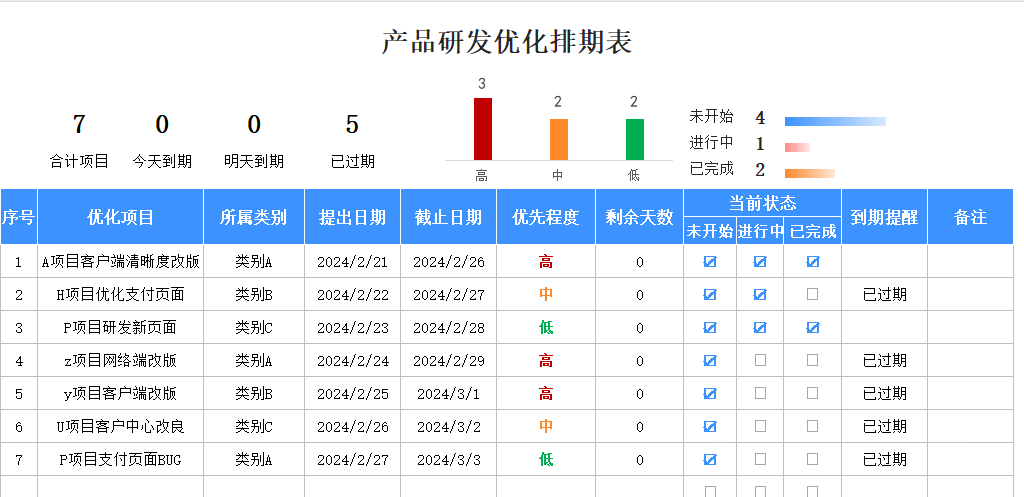The height and width of the screenshot is (497, 1024).
Task: Select 类别C cell for U项目客户中心改良
Action: coord(254,426)
